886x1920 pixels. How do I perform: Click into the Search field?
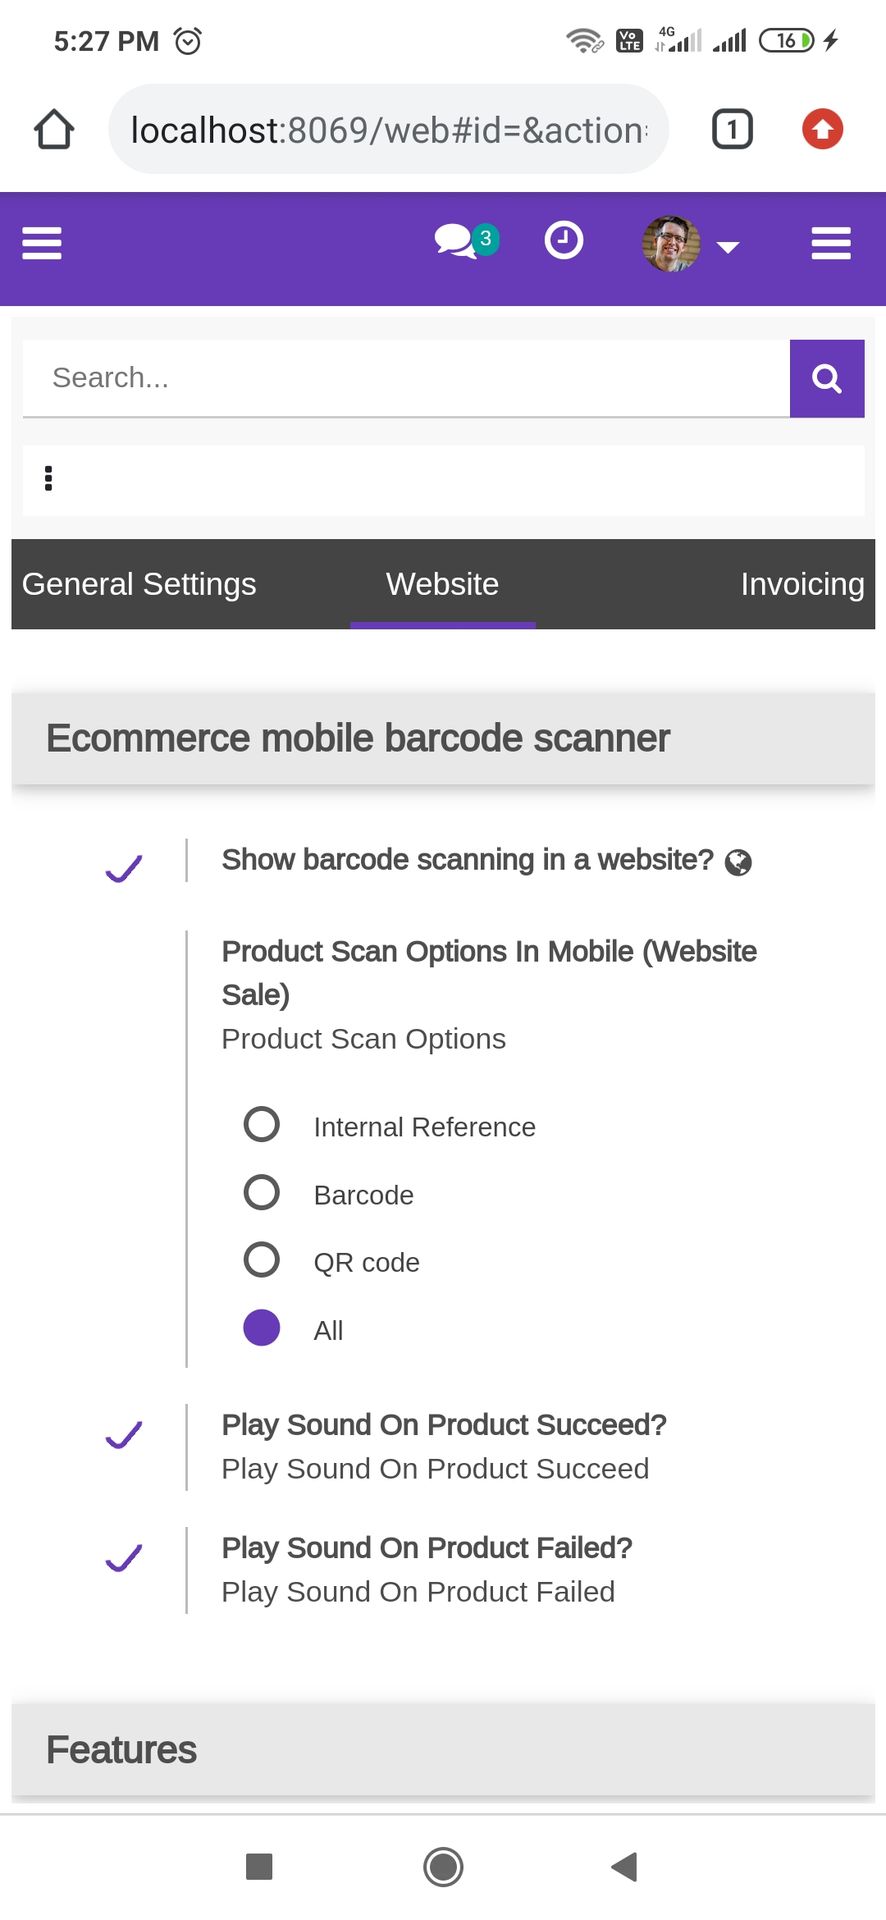click(405, 378)
